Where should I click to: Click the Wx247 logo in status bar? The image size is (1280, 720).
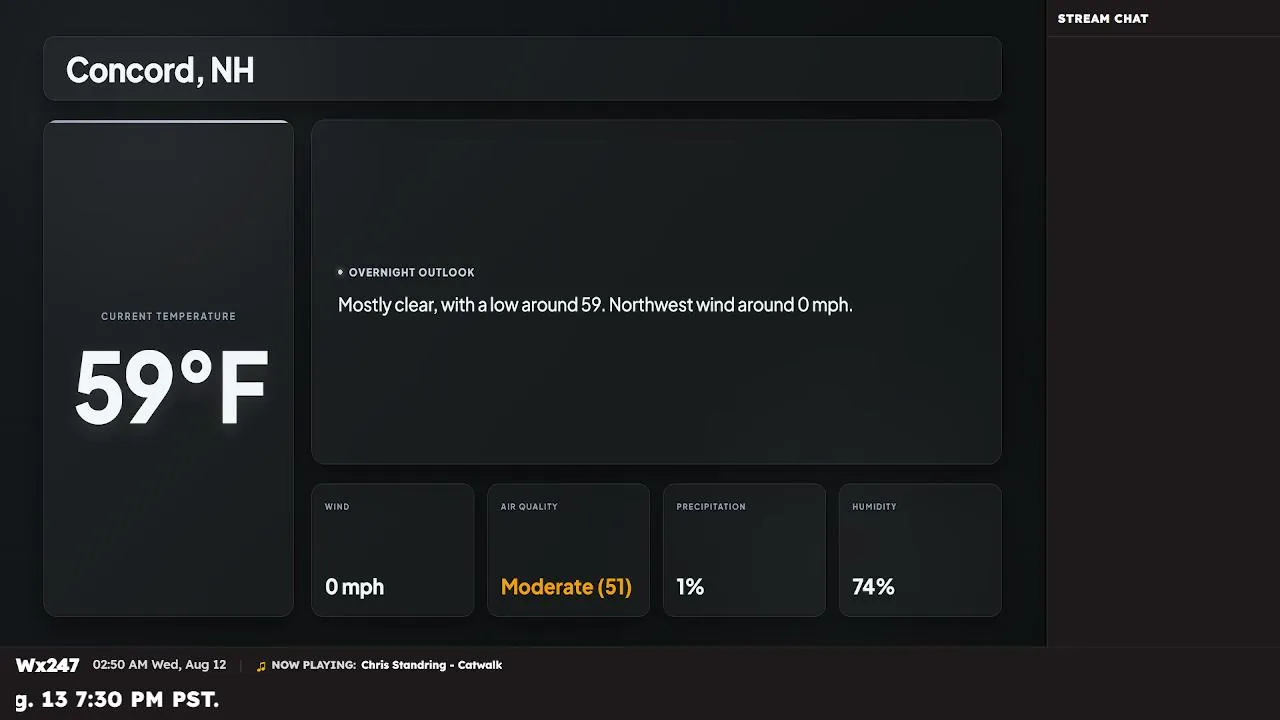[x=47, y=666]
